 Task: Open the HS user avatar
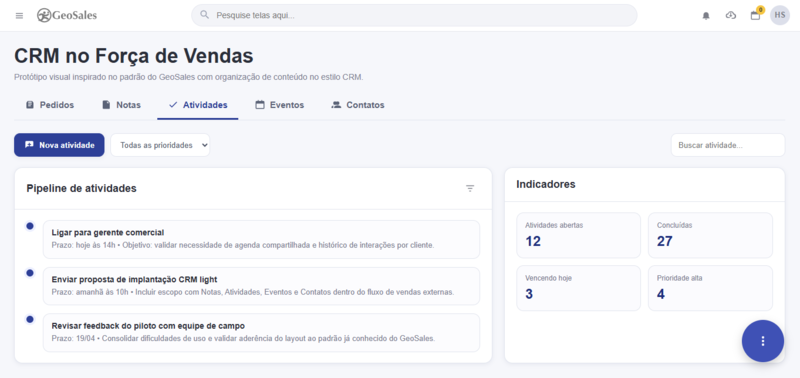tap(780, 15)
